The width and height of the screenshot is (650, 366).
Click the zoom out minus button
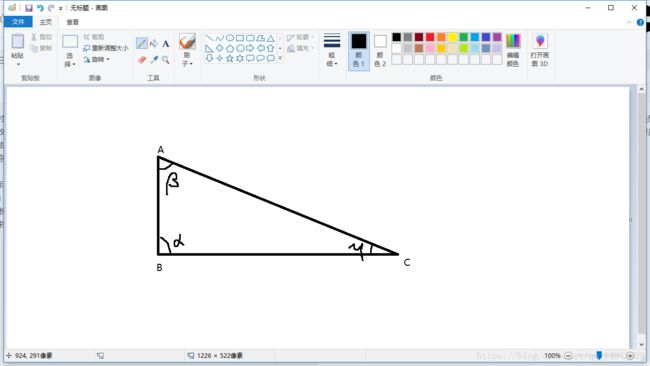click(568, 356)
